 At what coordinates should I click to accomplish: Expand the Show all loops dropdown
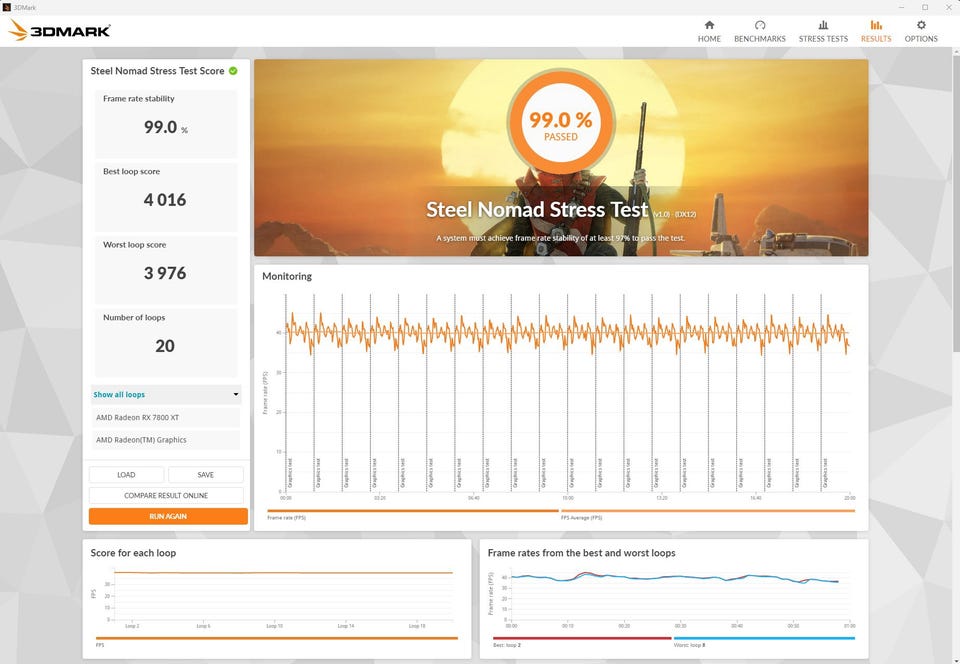pos(166,395)
